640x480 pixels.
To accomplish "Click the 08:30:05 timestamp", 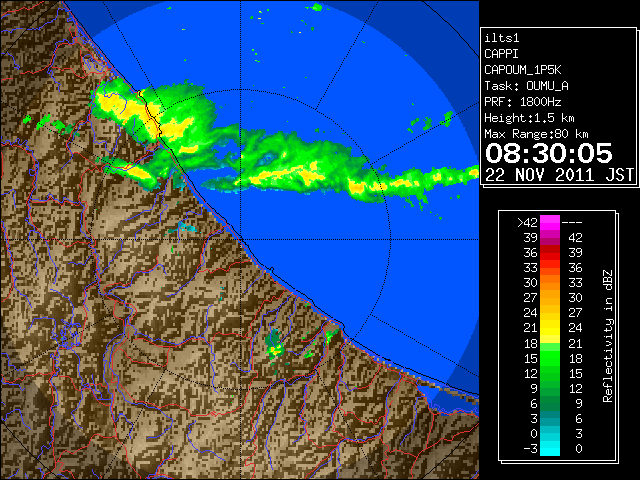I will (549, 153).
